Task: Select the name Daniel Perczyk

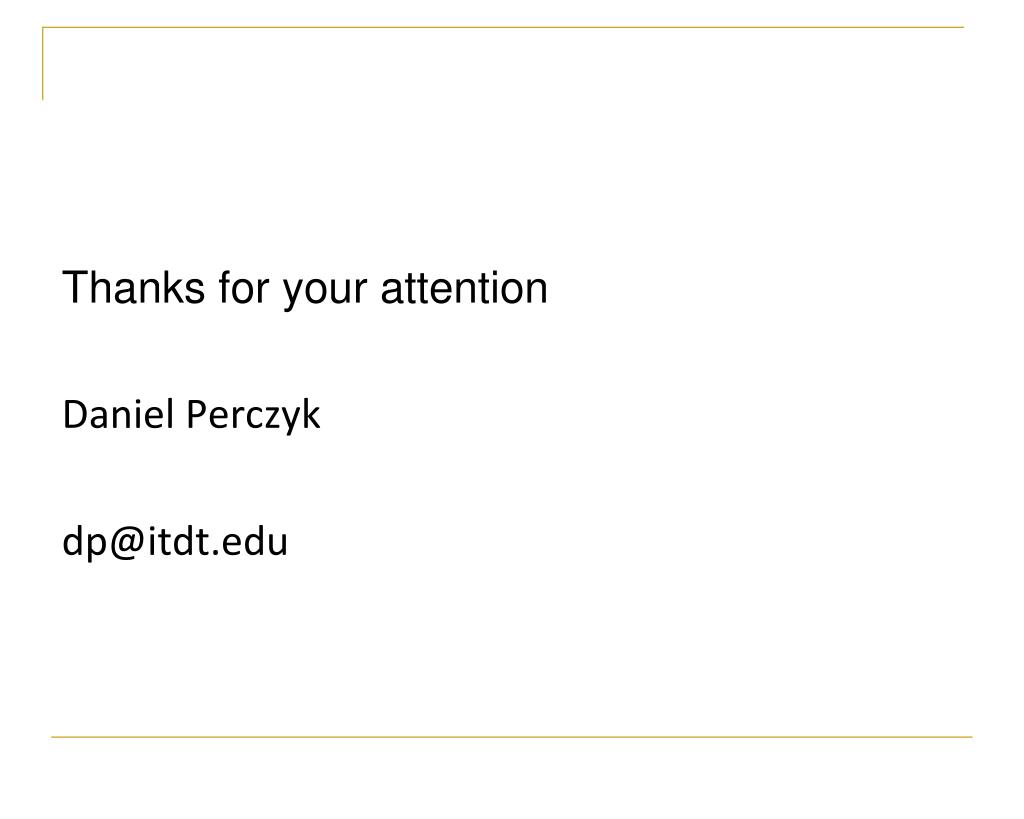Action: coord(191,415)
